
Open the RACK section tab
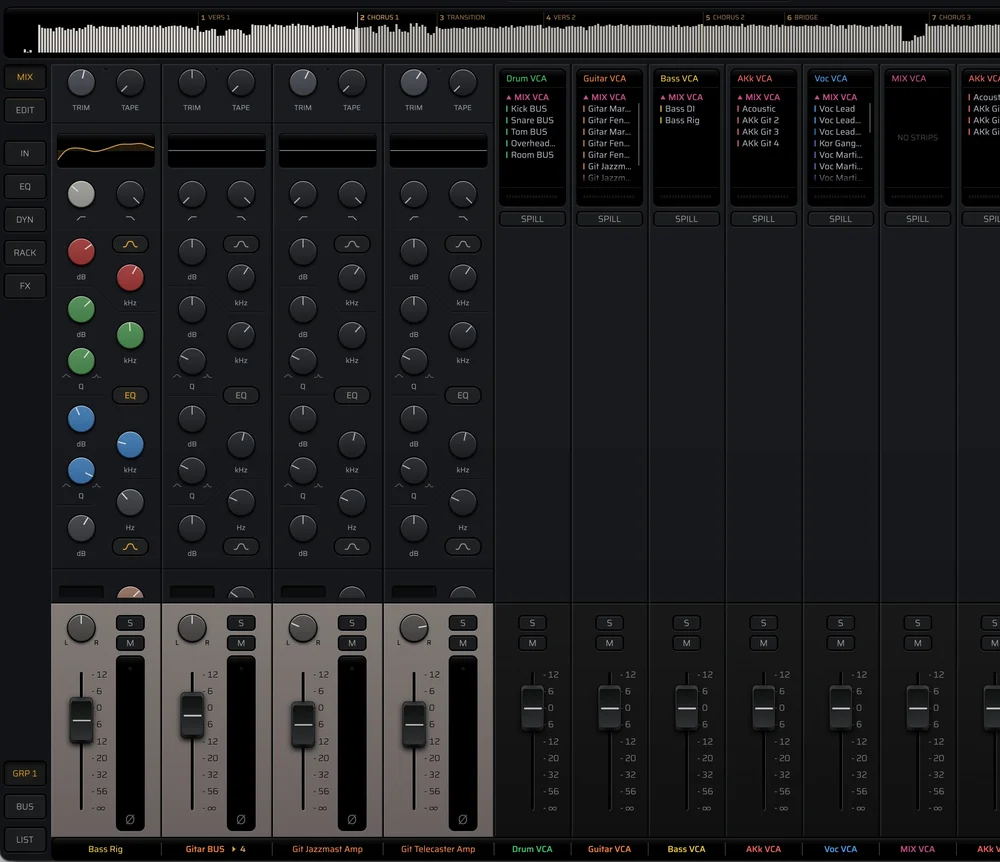(x=25, y=253)
